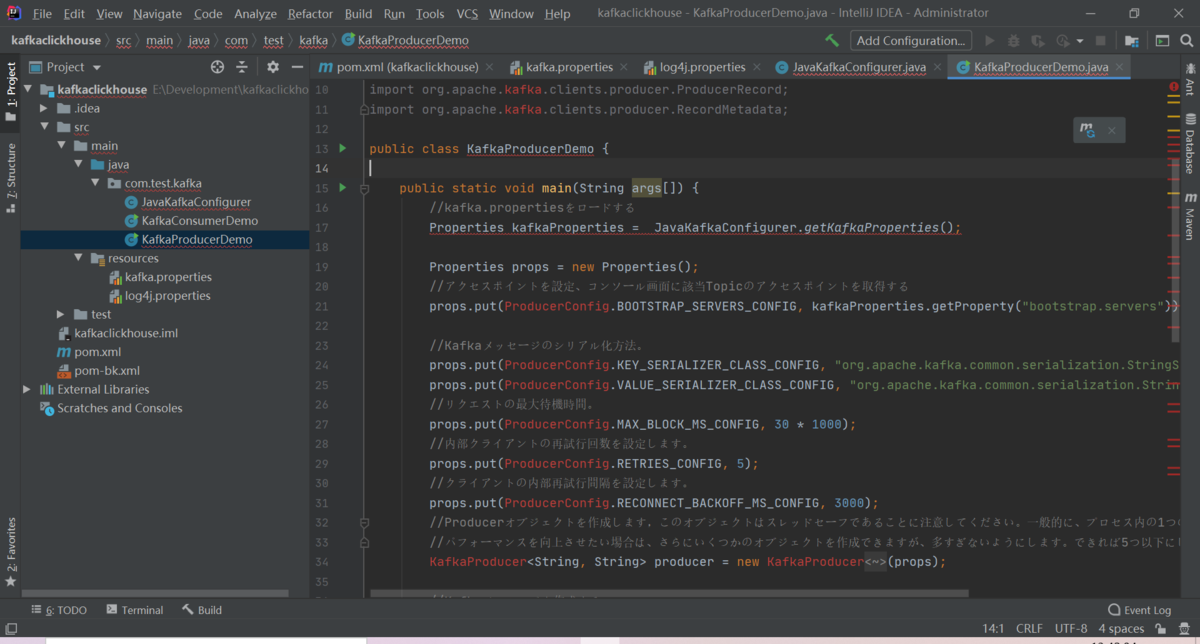1200x644 pixels.
Task: Select kafka.properties file in project tree
Action: coord(167,277)
